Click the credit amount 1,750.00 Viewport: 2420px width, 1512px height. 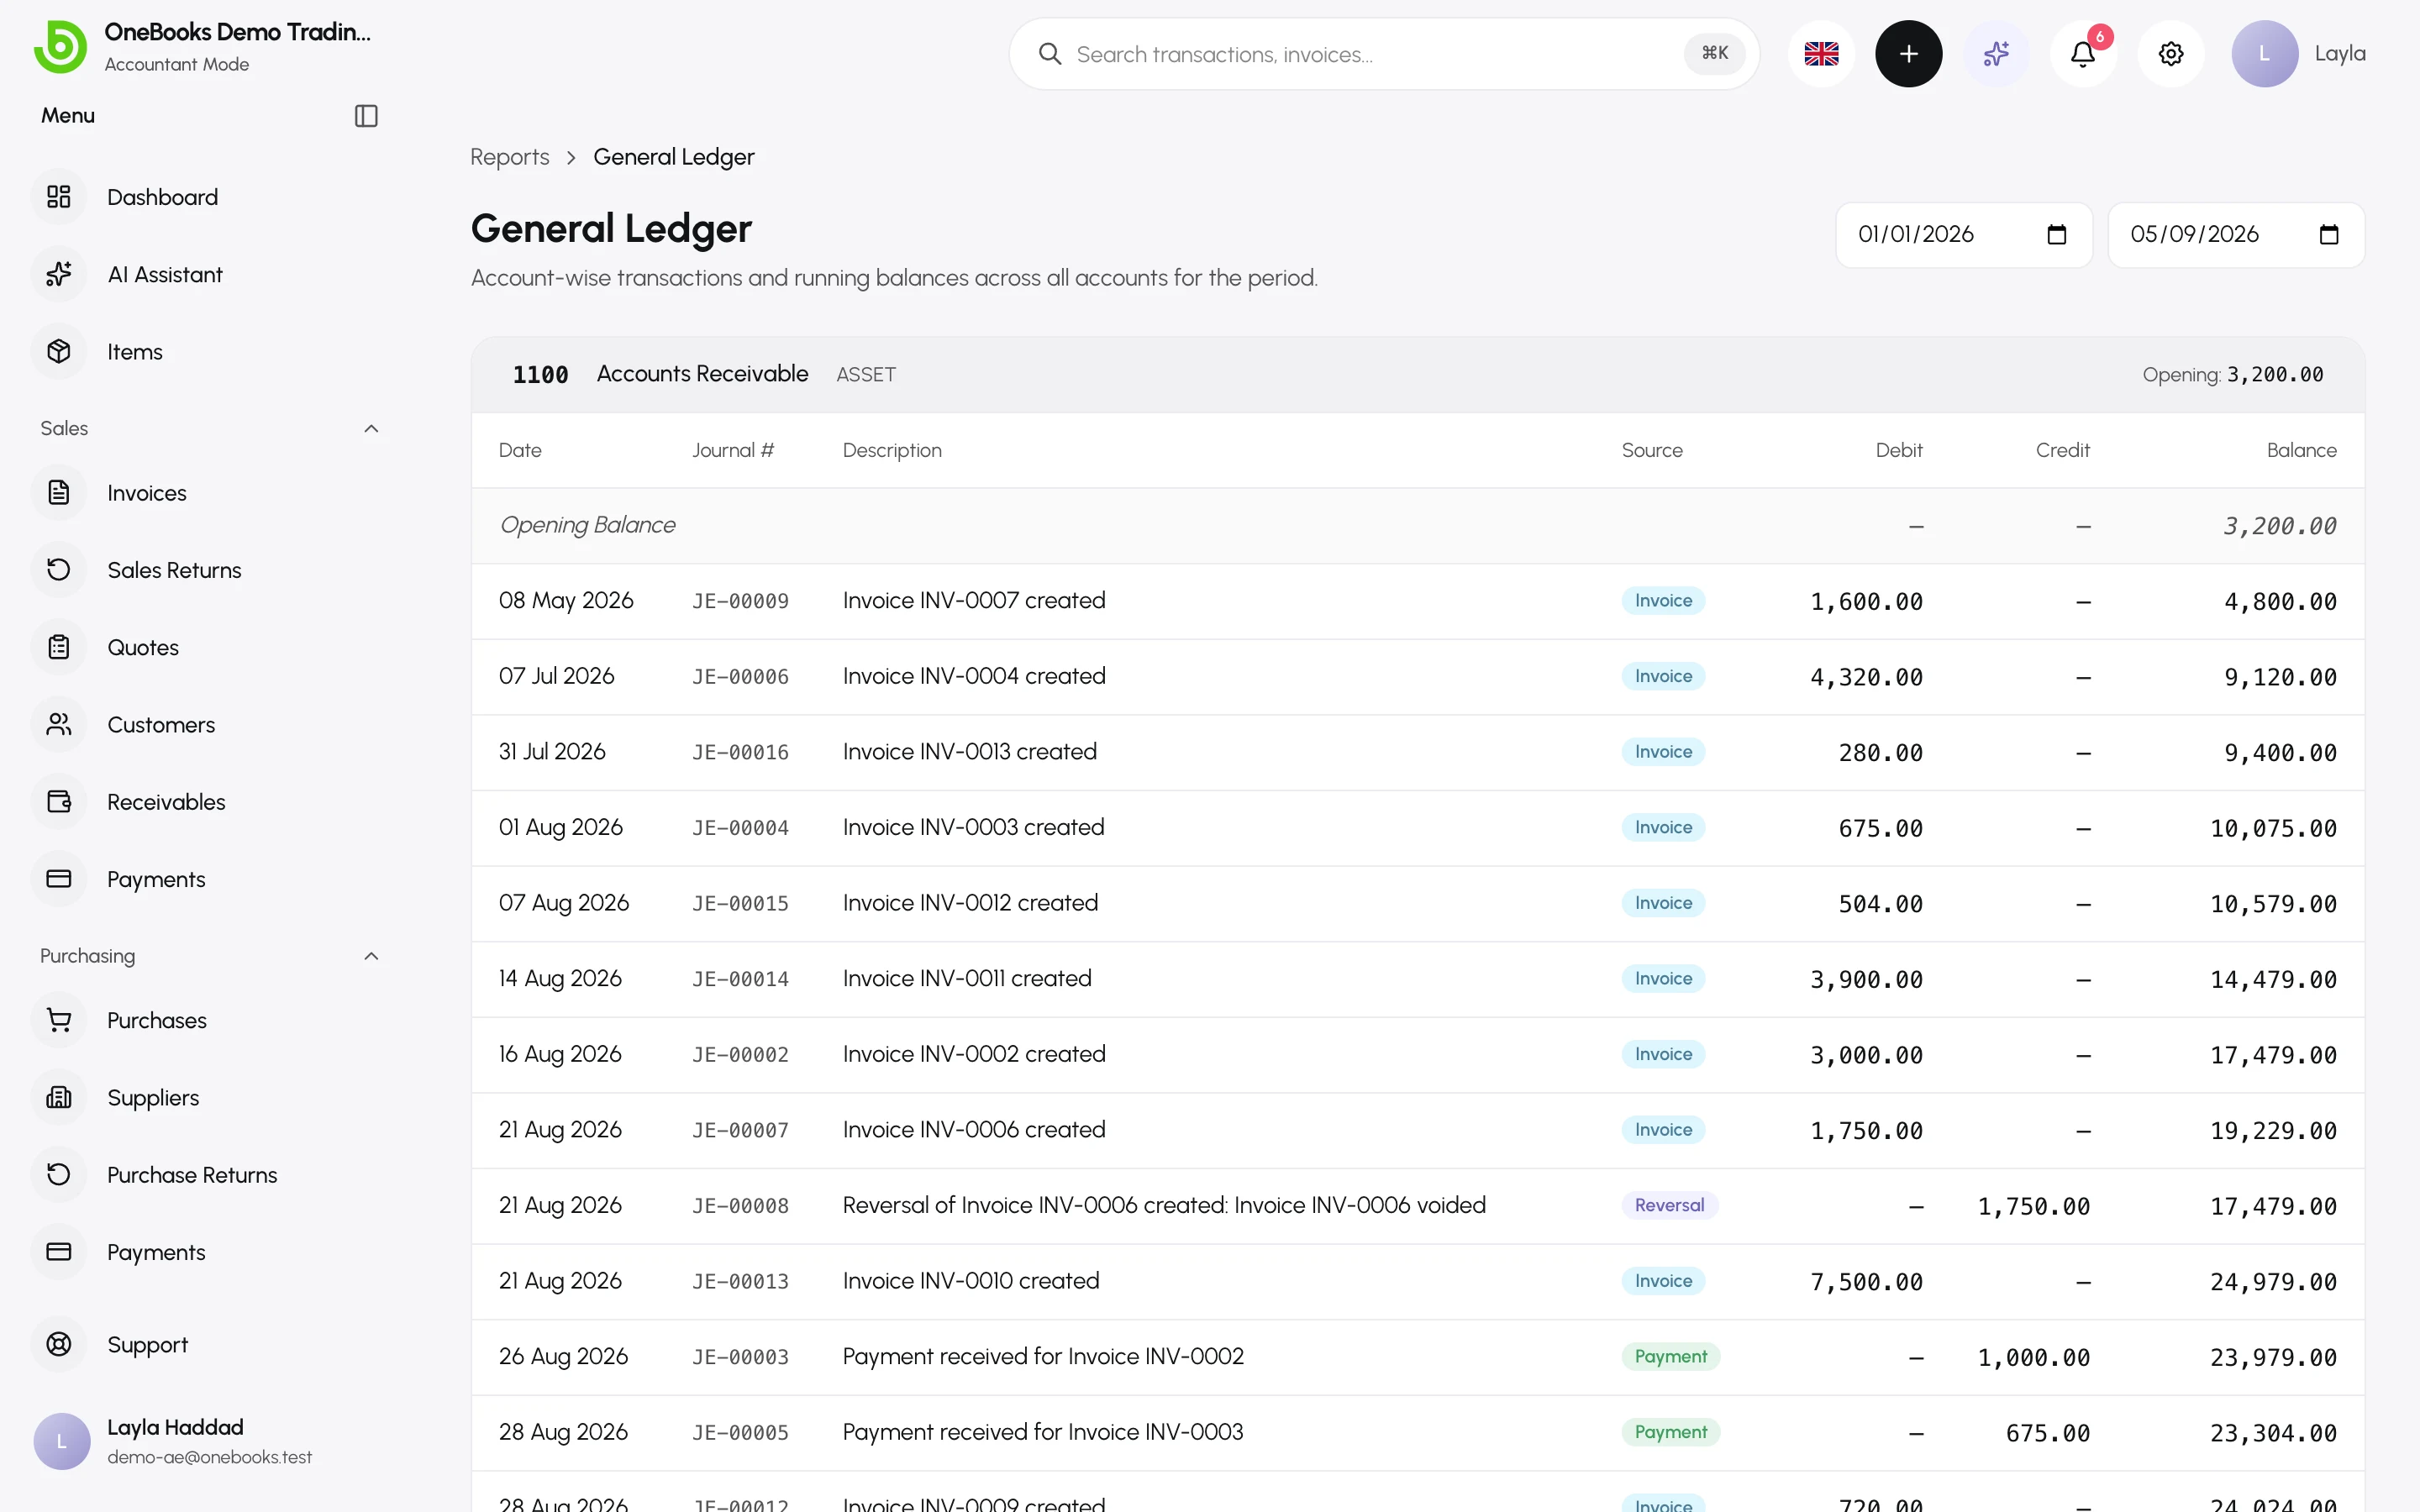[x=2033, y=1207]
